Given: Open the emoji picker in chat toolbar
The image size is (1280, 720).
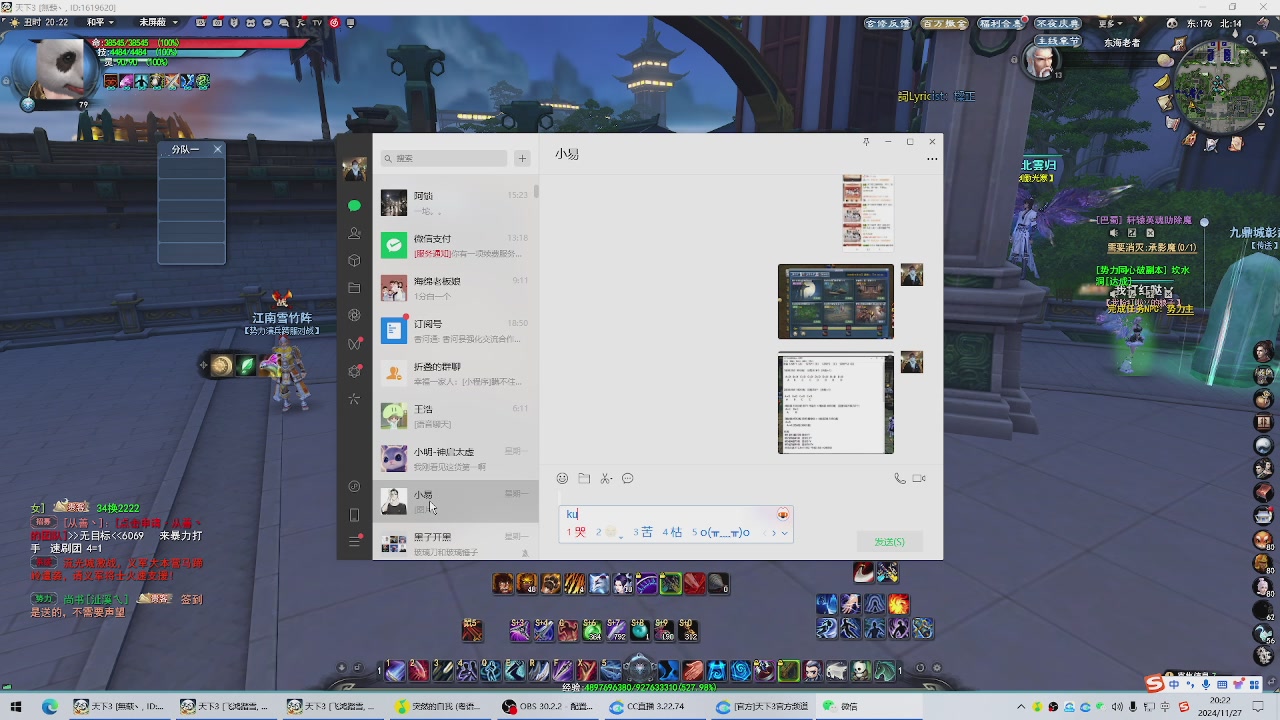Looking at the screenshot, I should [562, 479].
